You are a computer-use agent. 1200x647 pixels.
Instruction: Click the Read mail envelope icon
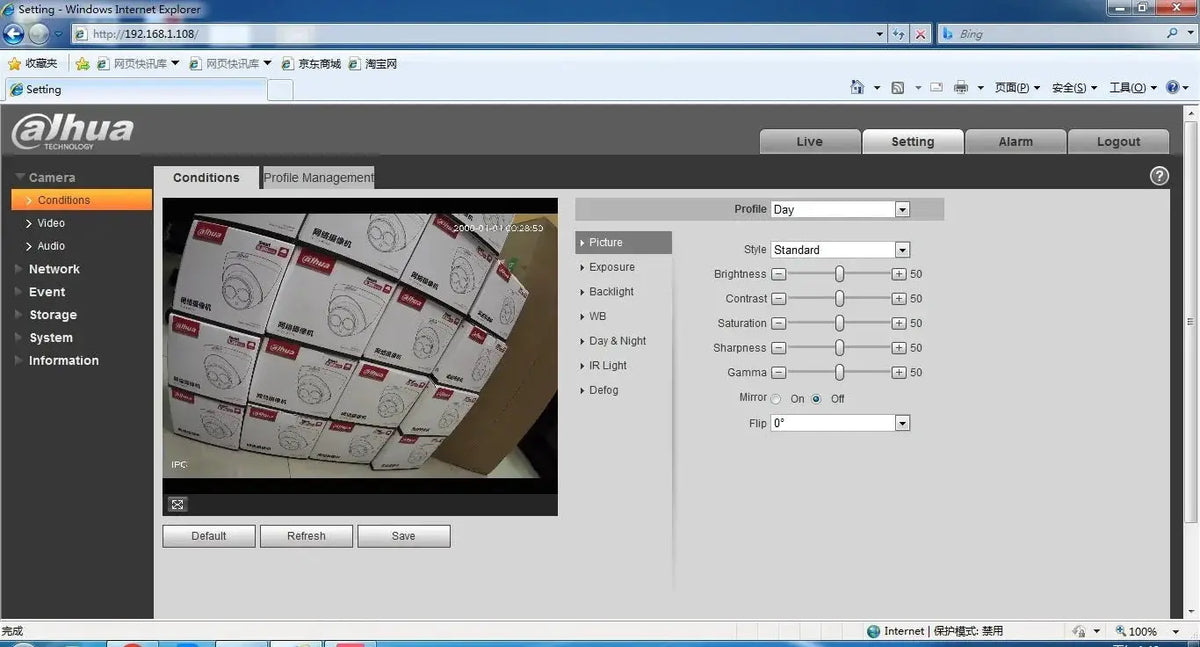point(936,88)
